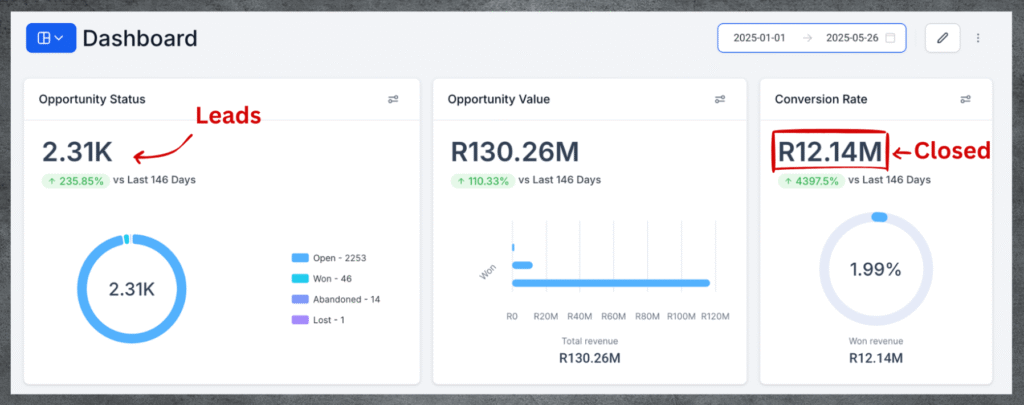Click the Lost - 1 legend color swatch
1024x405 pixels.
click(300, 320)
